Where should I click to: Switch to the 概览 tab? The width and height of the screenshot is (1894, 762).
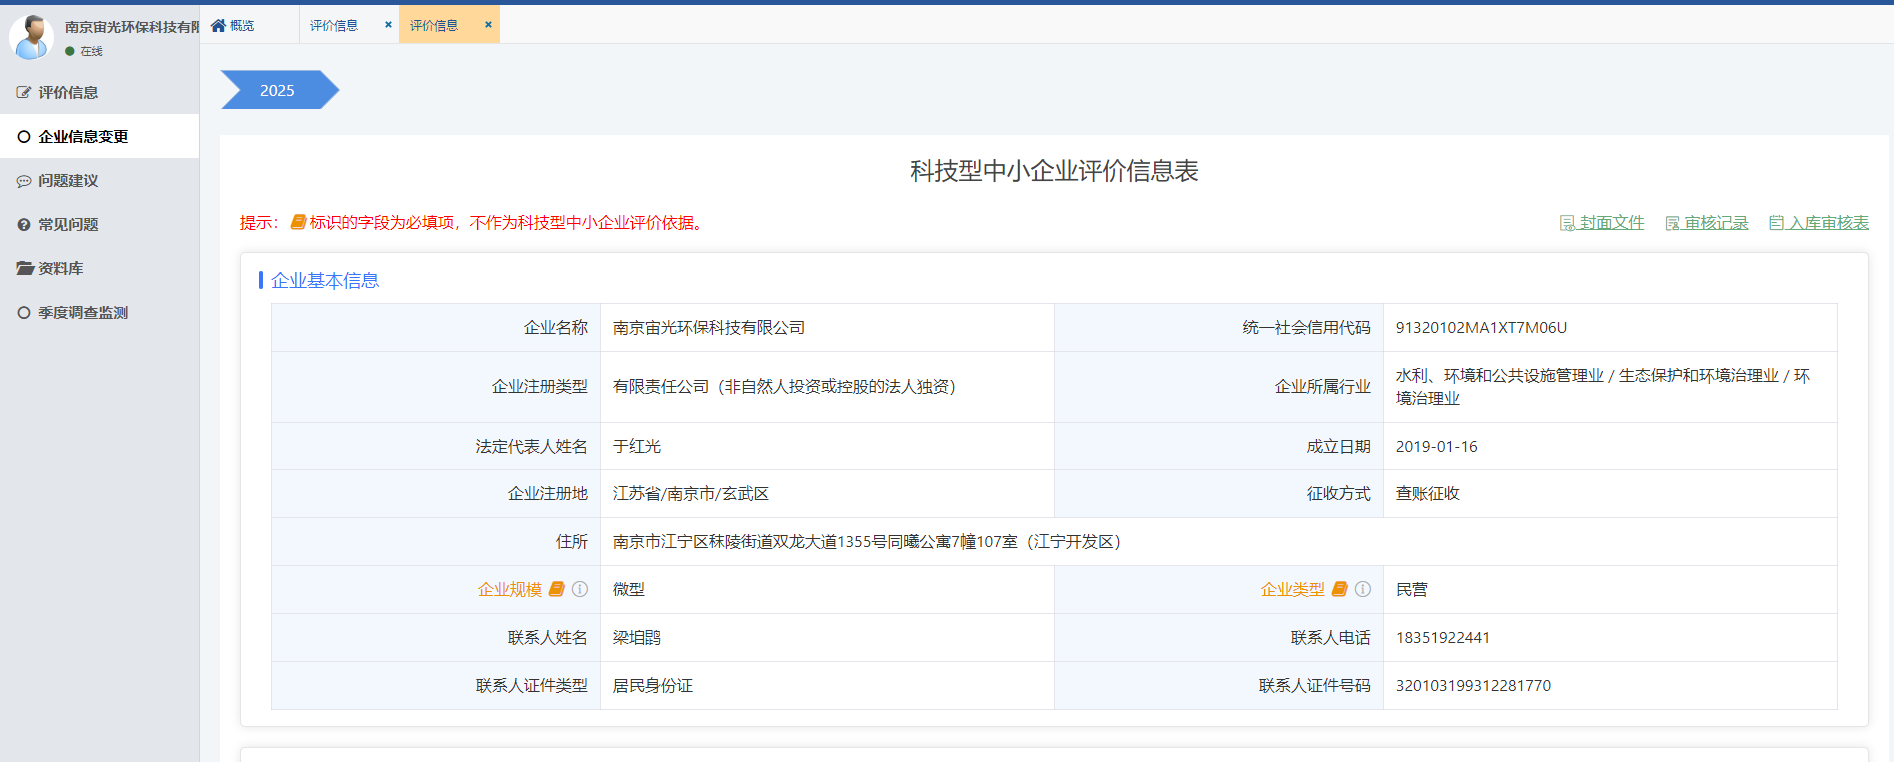click(241, 26)
